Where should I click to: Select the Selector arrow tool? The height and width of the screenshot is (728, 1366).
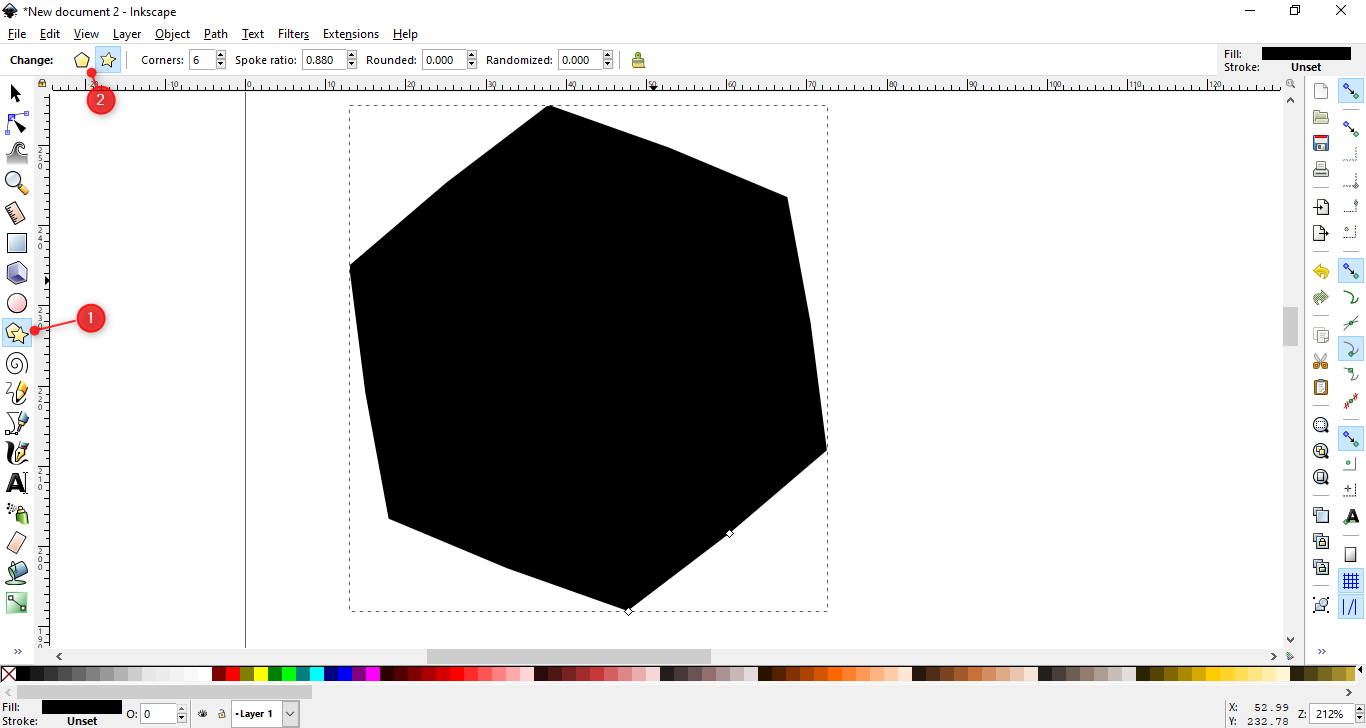pyautogui.click(x=15, y=93)
